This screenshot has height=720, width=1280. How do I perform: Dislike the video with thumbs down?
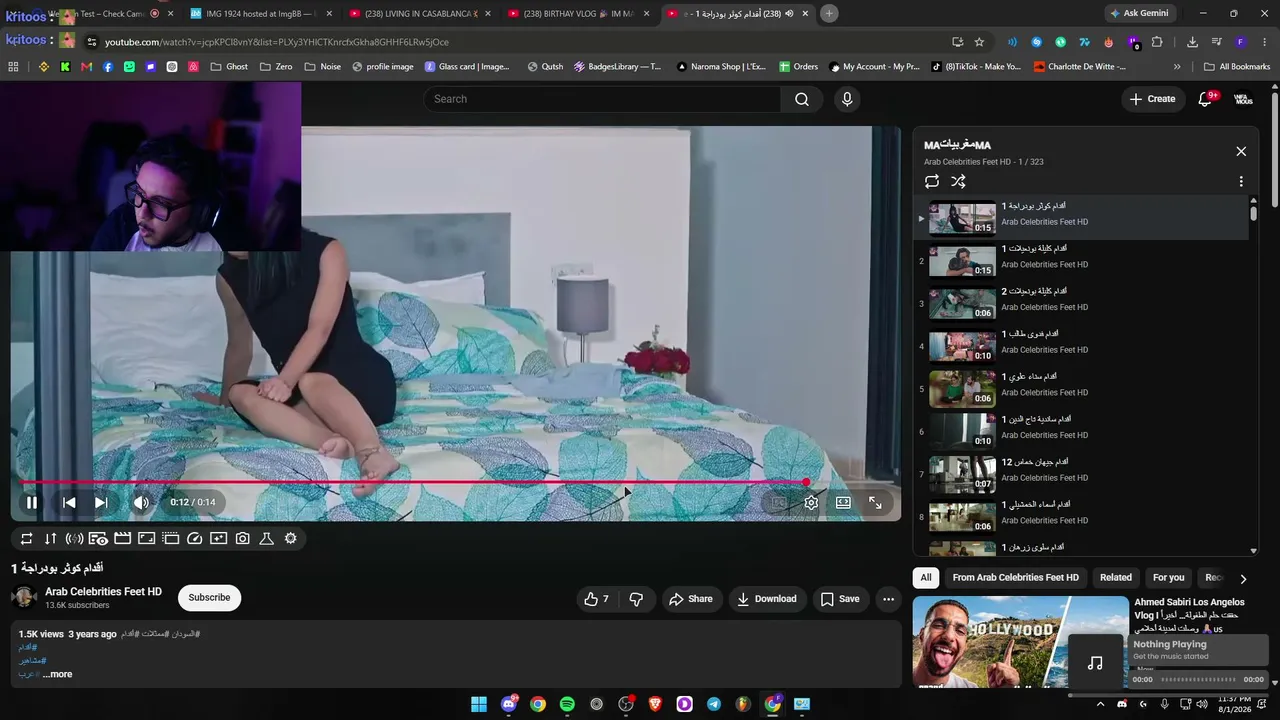click(636, 599)
